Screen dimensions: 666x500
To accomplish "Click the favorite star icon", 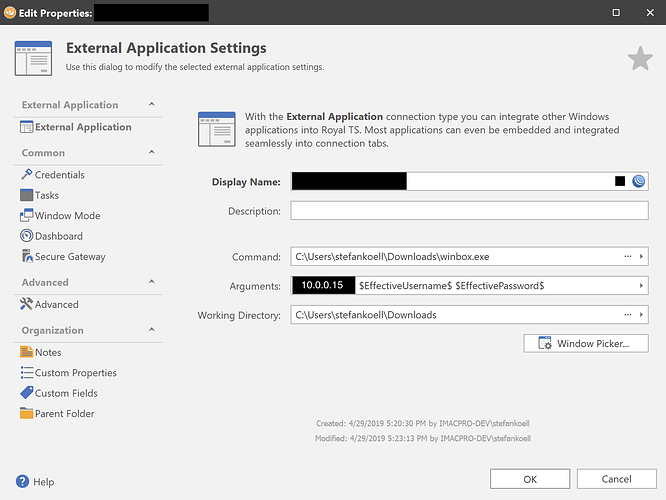I will [x=640, y=59].
